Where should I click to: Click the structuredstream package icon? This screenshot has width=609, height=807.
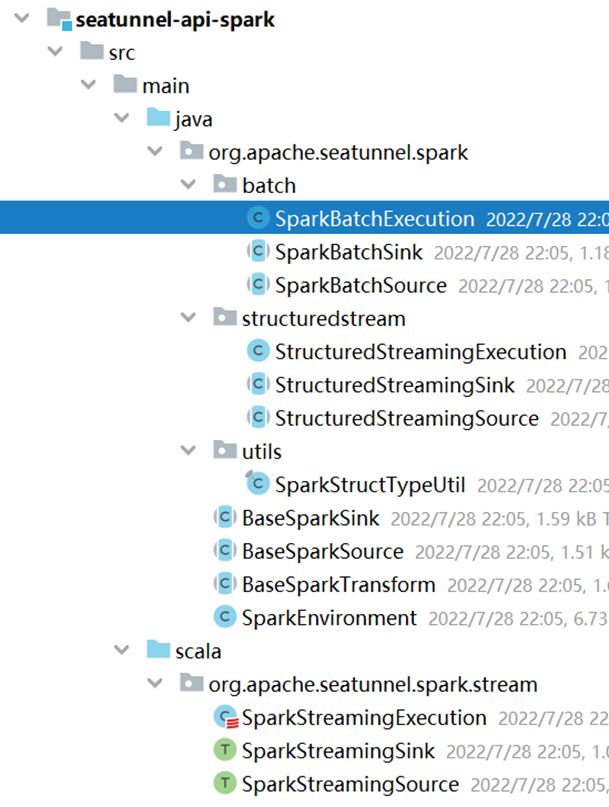[x=224, y=318]
